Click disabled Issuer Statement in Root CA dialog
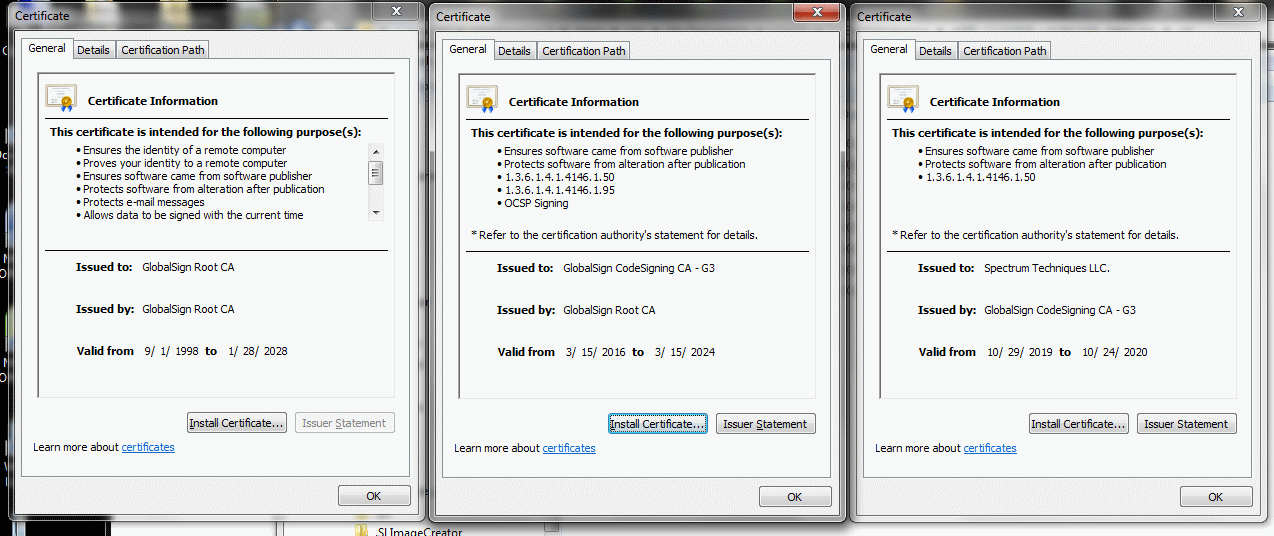Screen dimensions: 1274x536 pos(345,423)
